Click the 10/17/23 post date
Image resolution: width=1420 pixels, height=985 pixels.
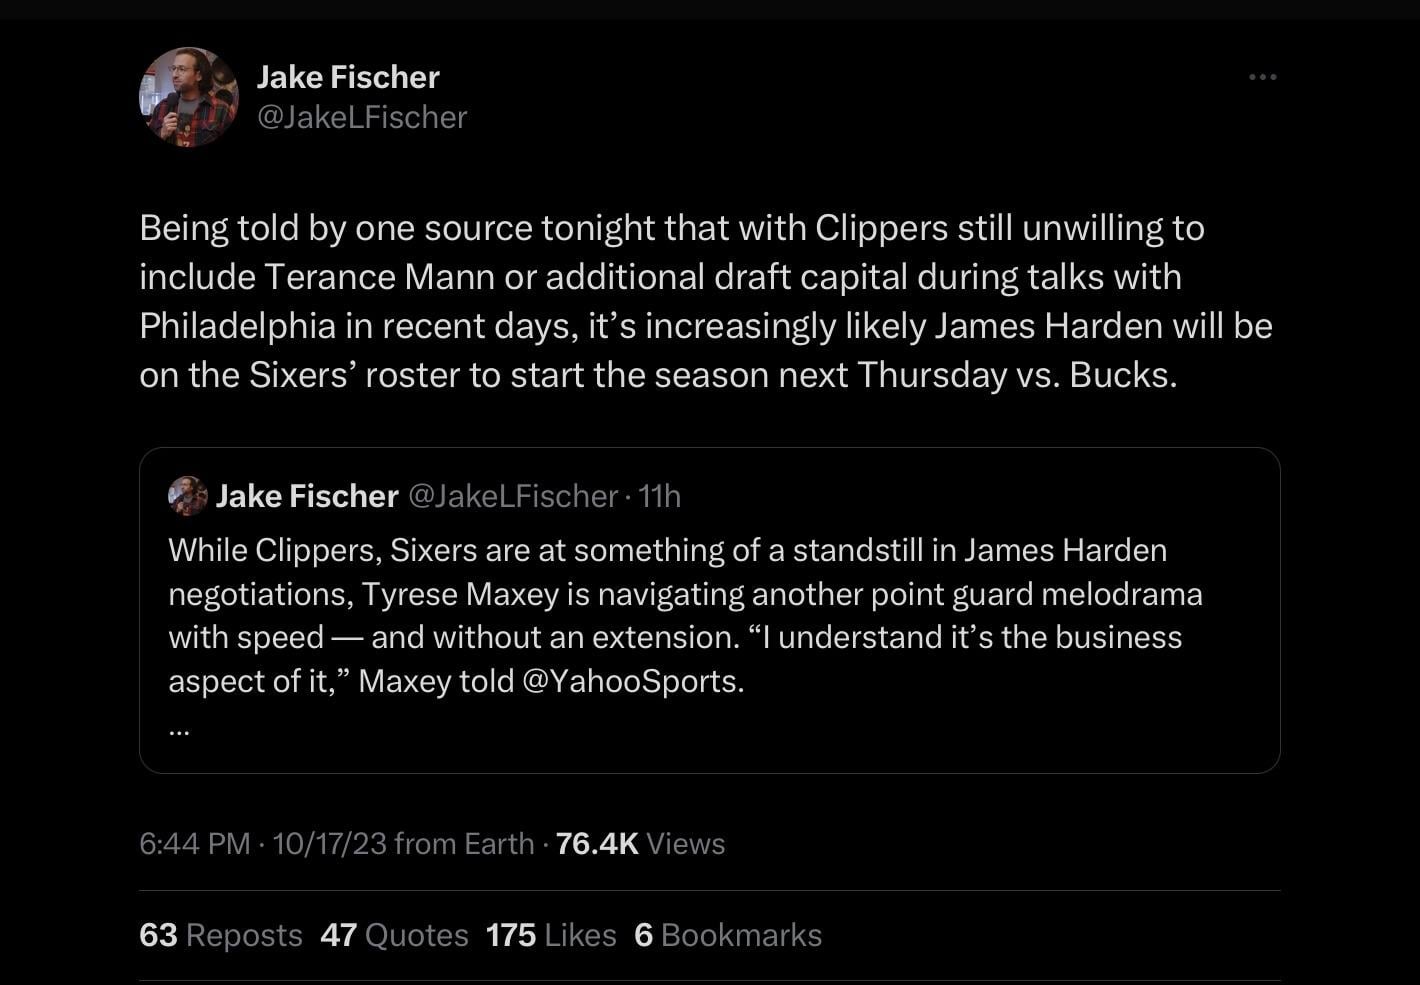click(x=329, y=844)
